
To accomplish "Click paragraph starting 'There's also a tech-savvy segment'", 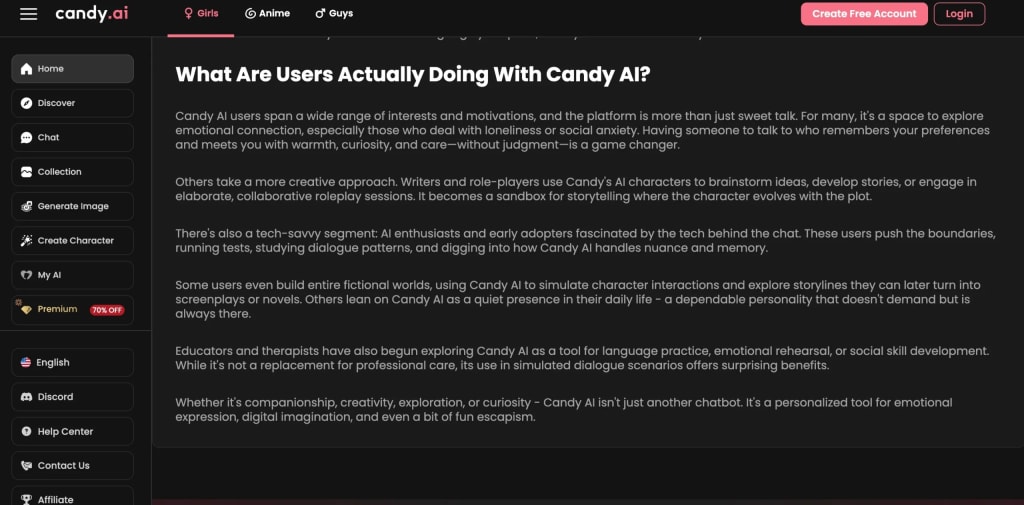I will coord(585,240).
